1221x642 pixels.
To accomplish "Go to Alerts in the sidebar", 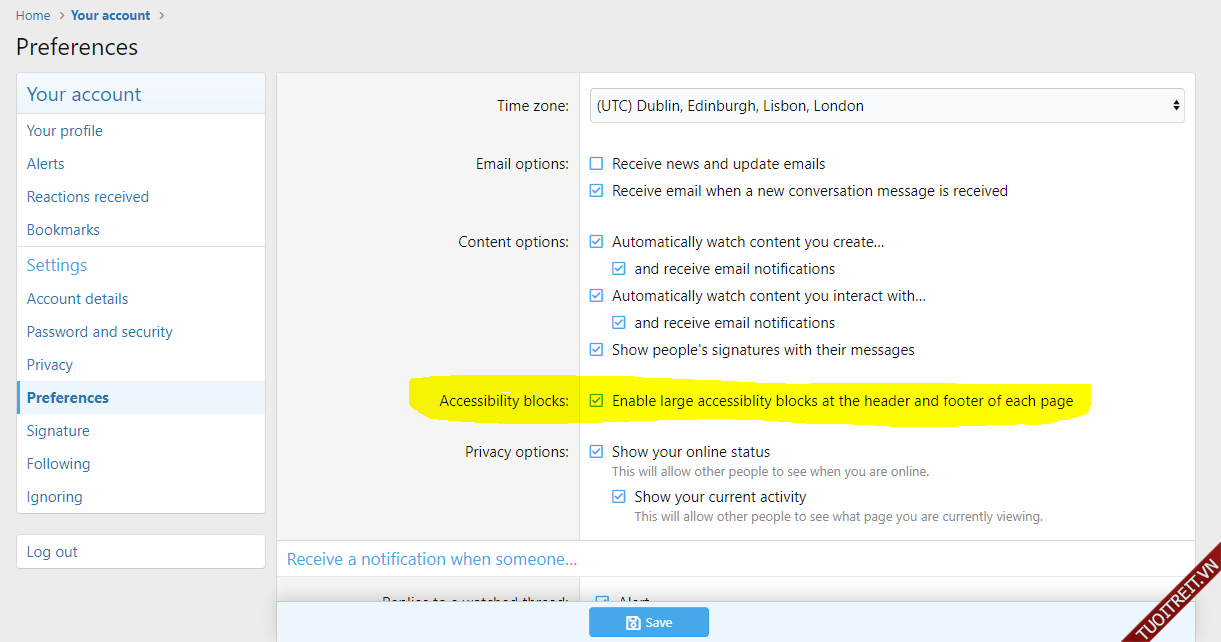I will click(x=46, y=164).
